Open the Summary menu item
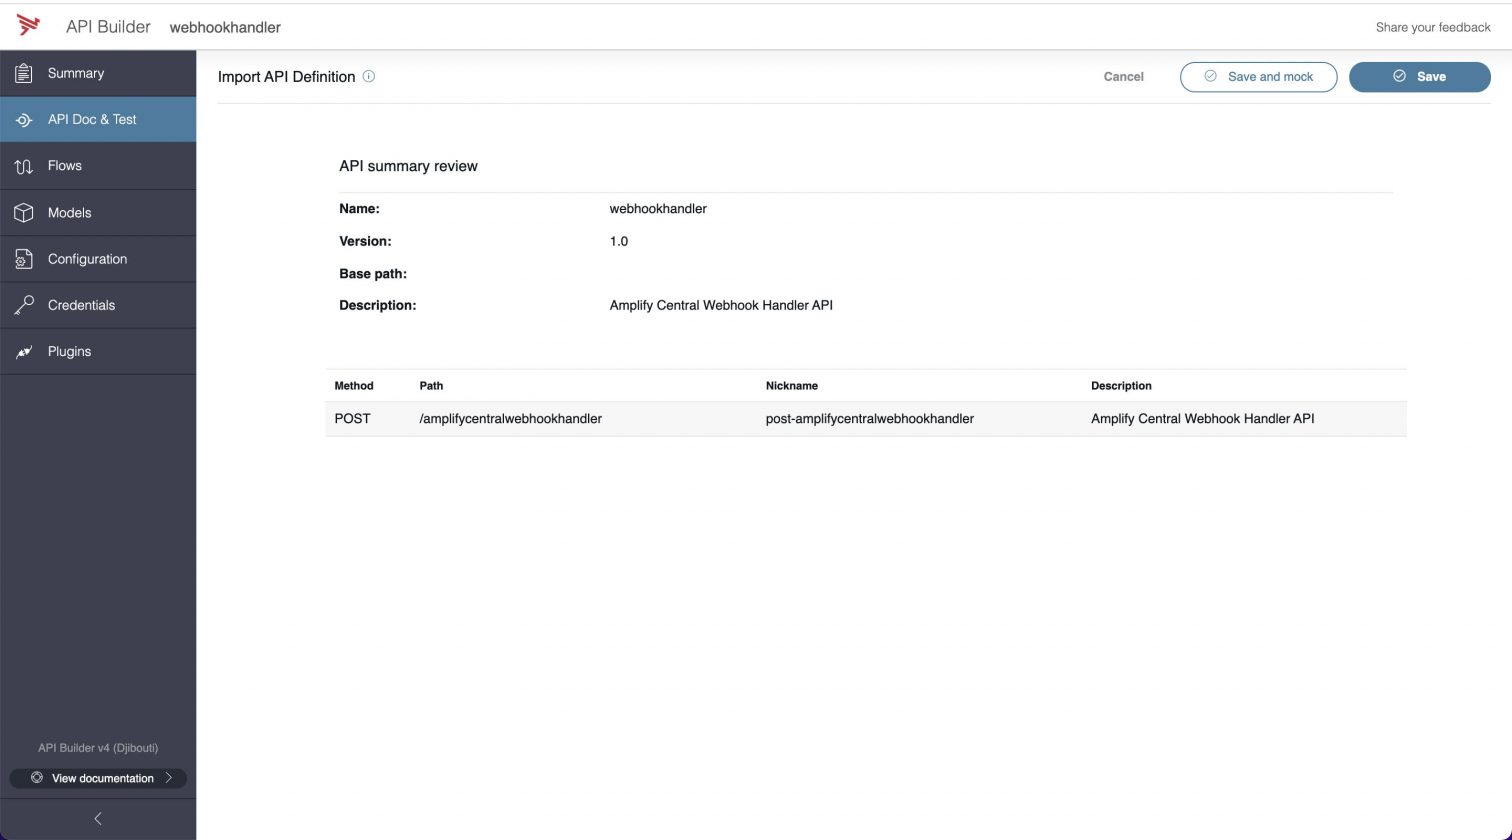This screenshot has height=840, width=1512. click(x=76, y=73)
